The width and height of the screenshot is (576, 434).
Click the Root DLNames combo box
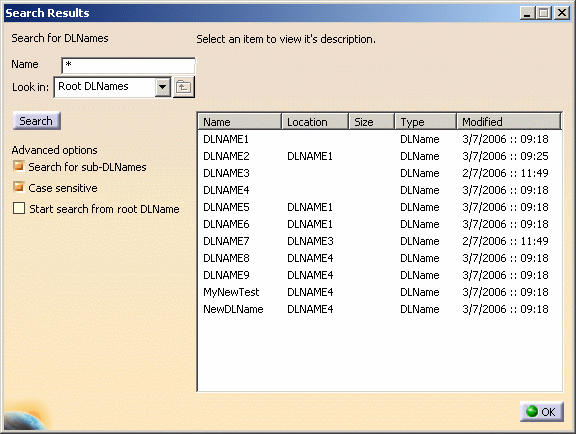112,87
